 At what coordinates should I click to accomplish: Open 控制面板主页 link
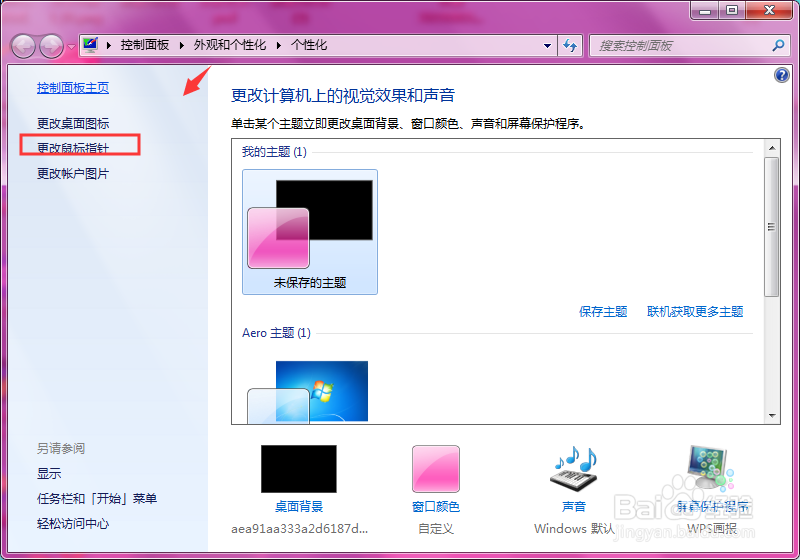72,88
